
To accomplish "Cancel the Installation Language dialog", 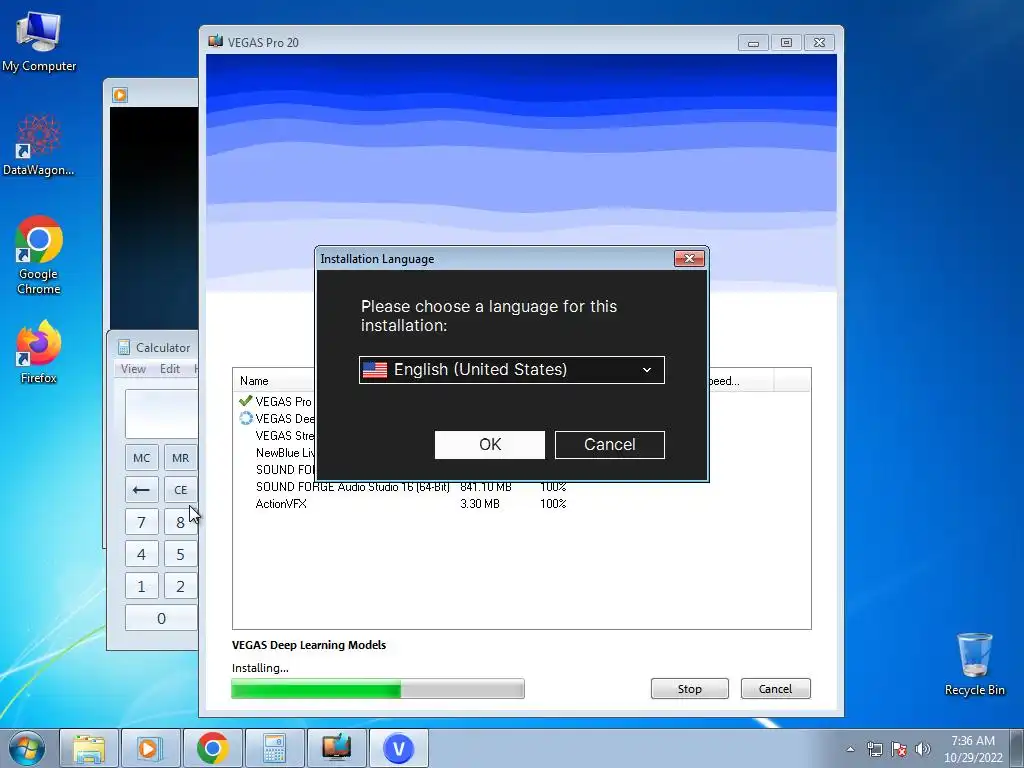I will [x=610, y=445].
